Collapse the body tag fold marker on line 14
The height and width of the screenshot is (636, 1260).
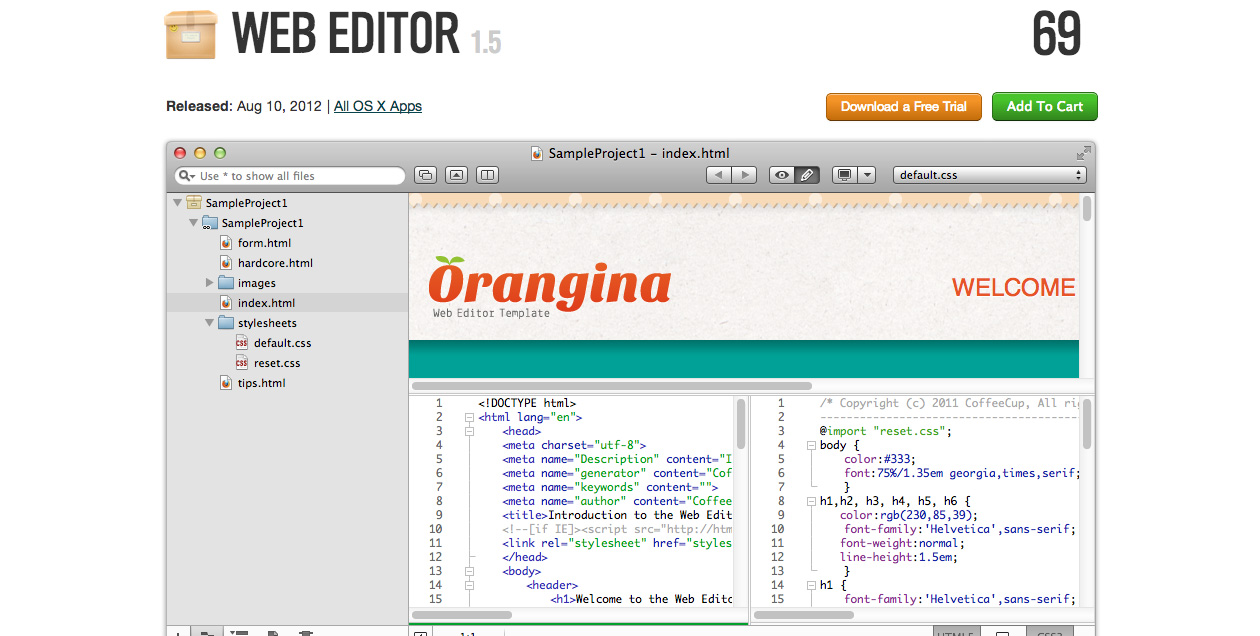(468, 586)
